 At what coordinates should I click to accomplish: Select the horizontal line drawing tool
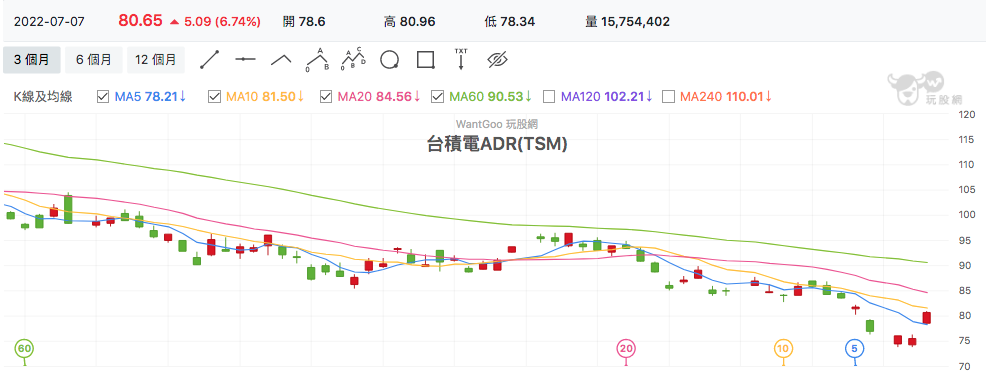[245, 60]
